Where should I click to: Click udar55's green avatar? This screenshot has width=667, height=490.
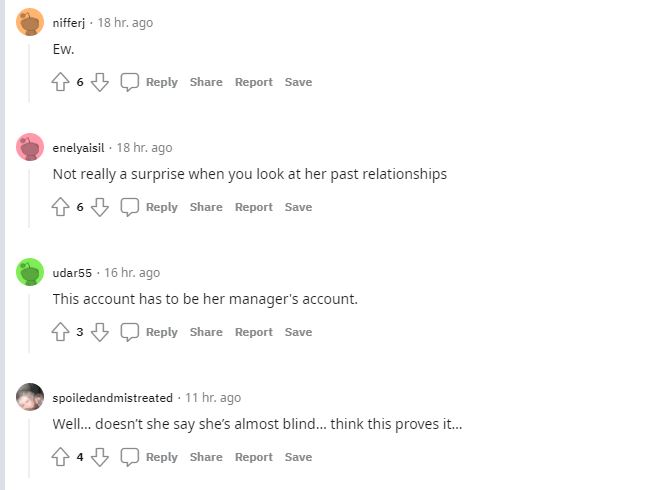click(30, 272)
